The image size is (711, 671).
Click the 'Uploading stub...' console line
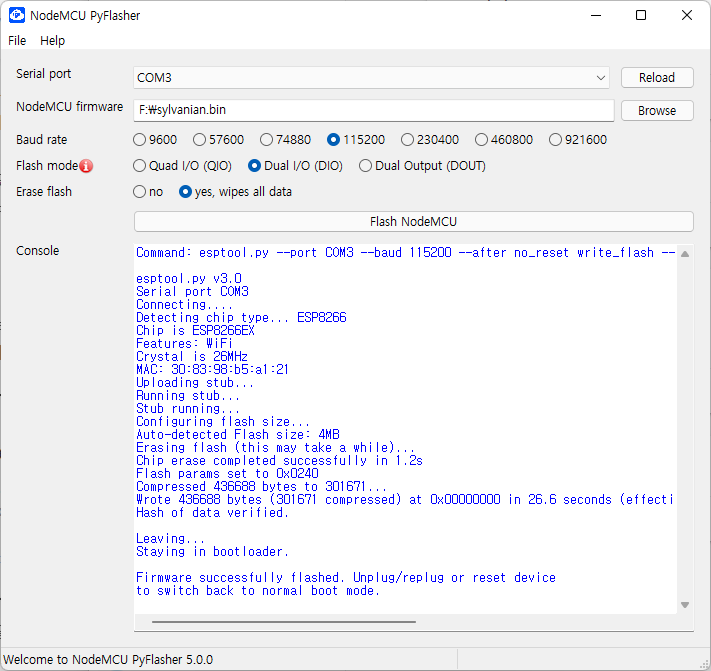click(195, 383)
